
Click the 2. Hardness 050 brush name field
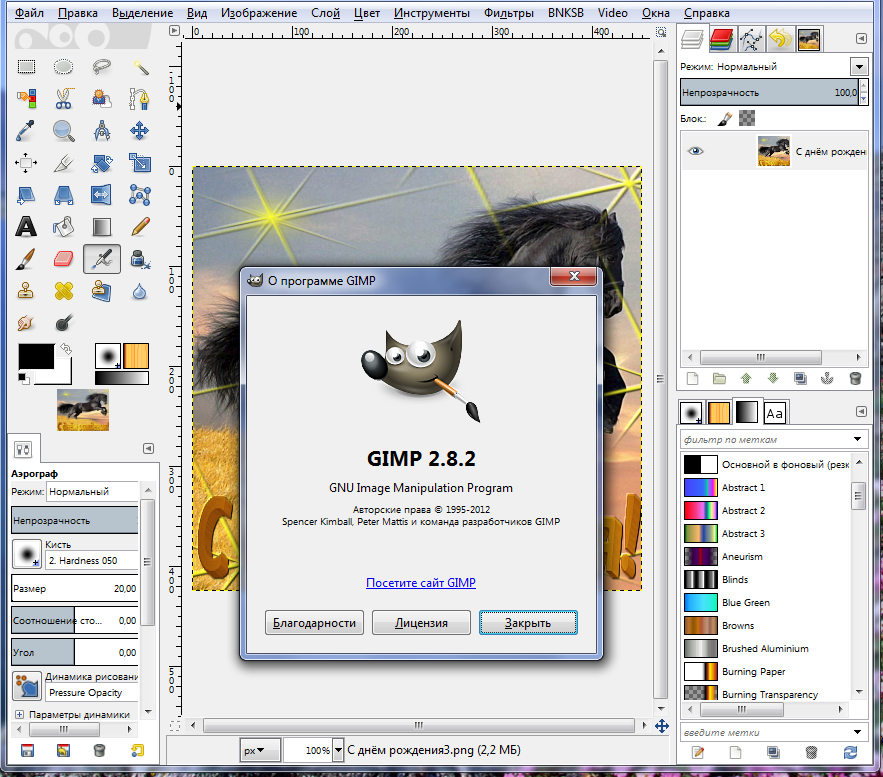tap(92, 560)
